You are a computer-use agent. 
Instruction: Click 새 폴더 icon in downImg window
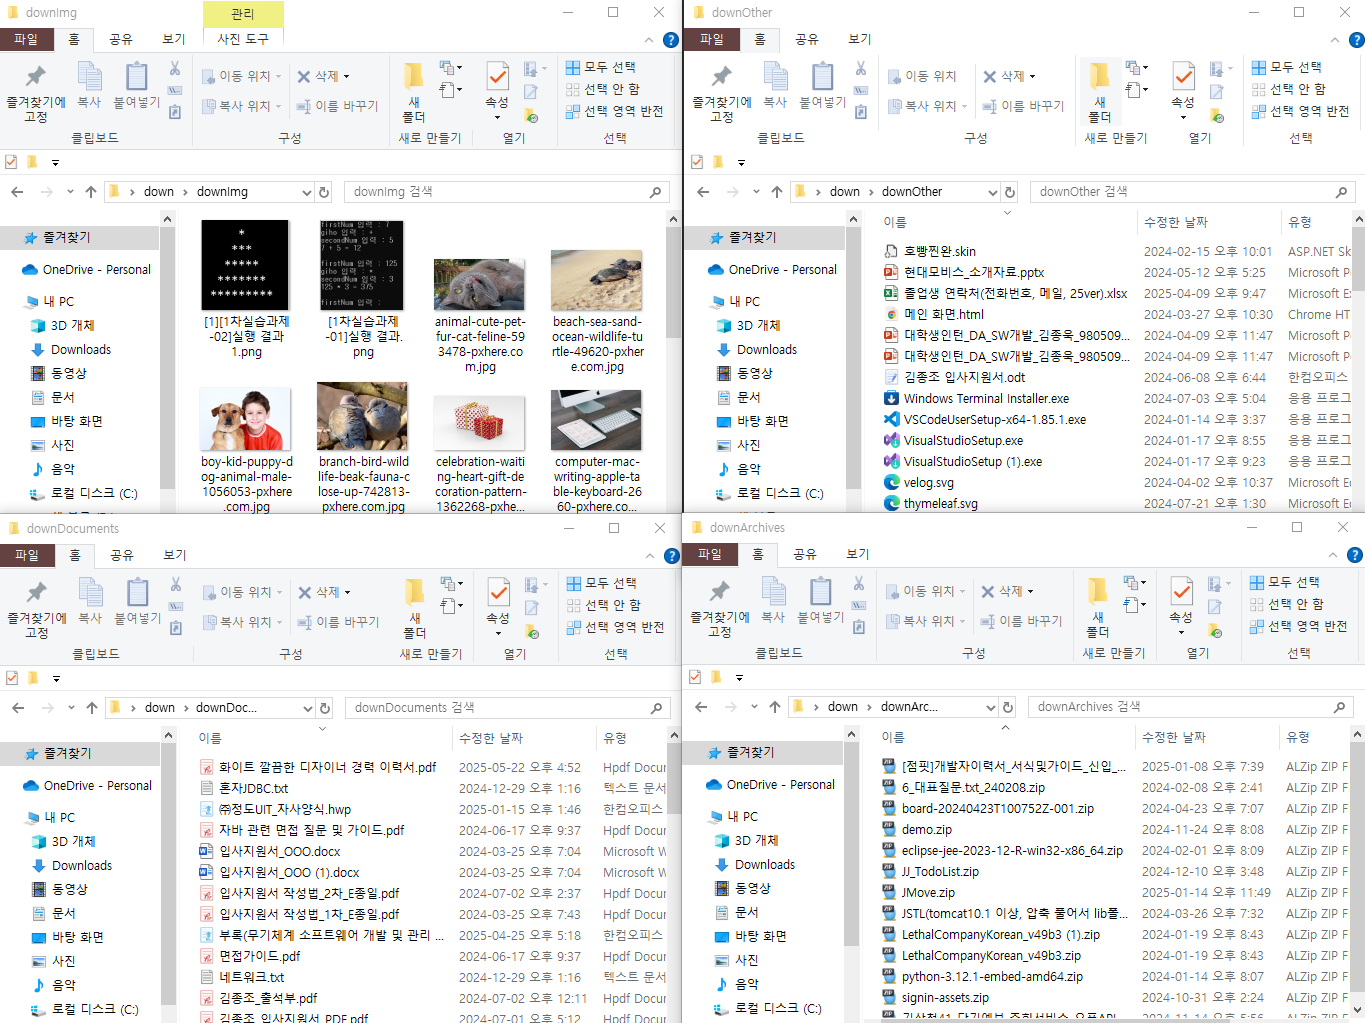click(413, 76)
